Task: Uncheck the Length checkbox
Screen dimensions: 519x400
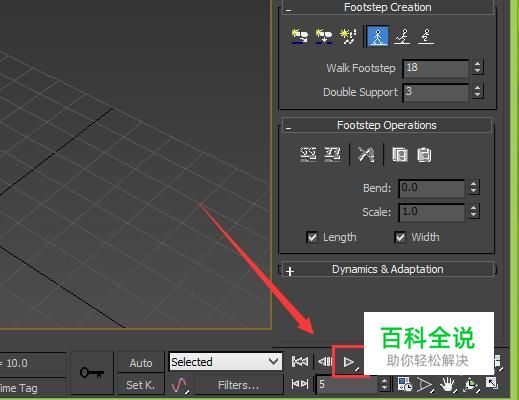Action: coord(312,237)
